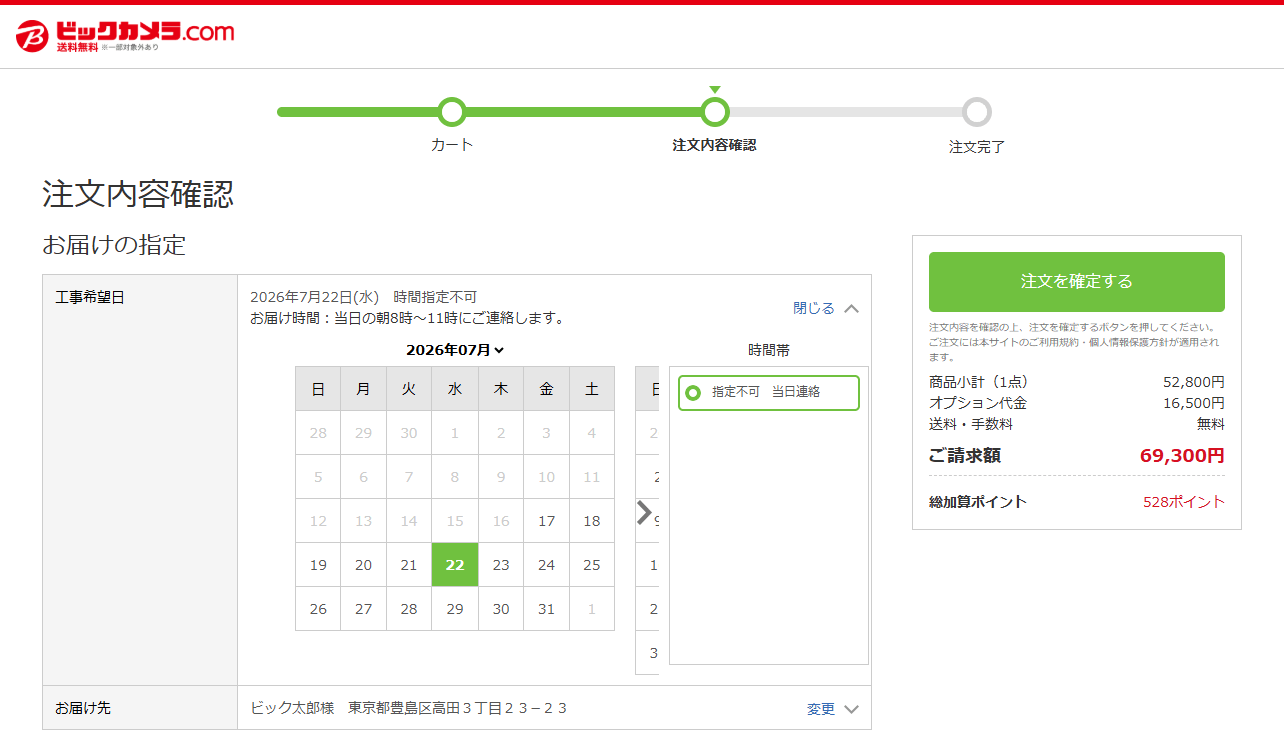Go to next month with arrow
Image resolution: width=1284 pixels, height=740 pixels.
(x=644, y=512)
